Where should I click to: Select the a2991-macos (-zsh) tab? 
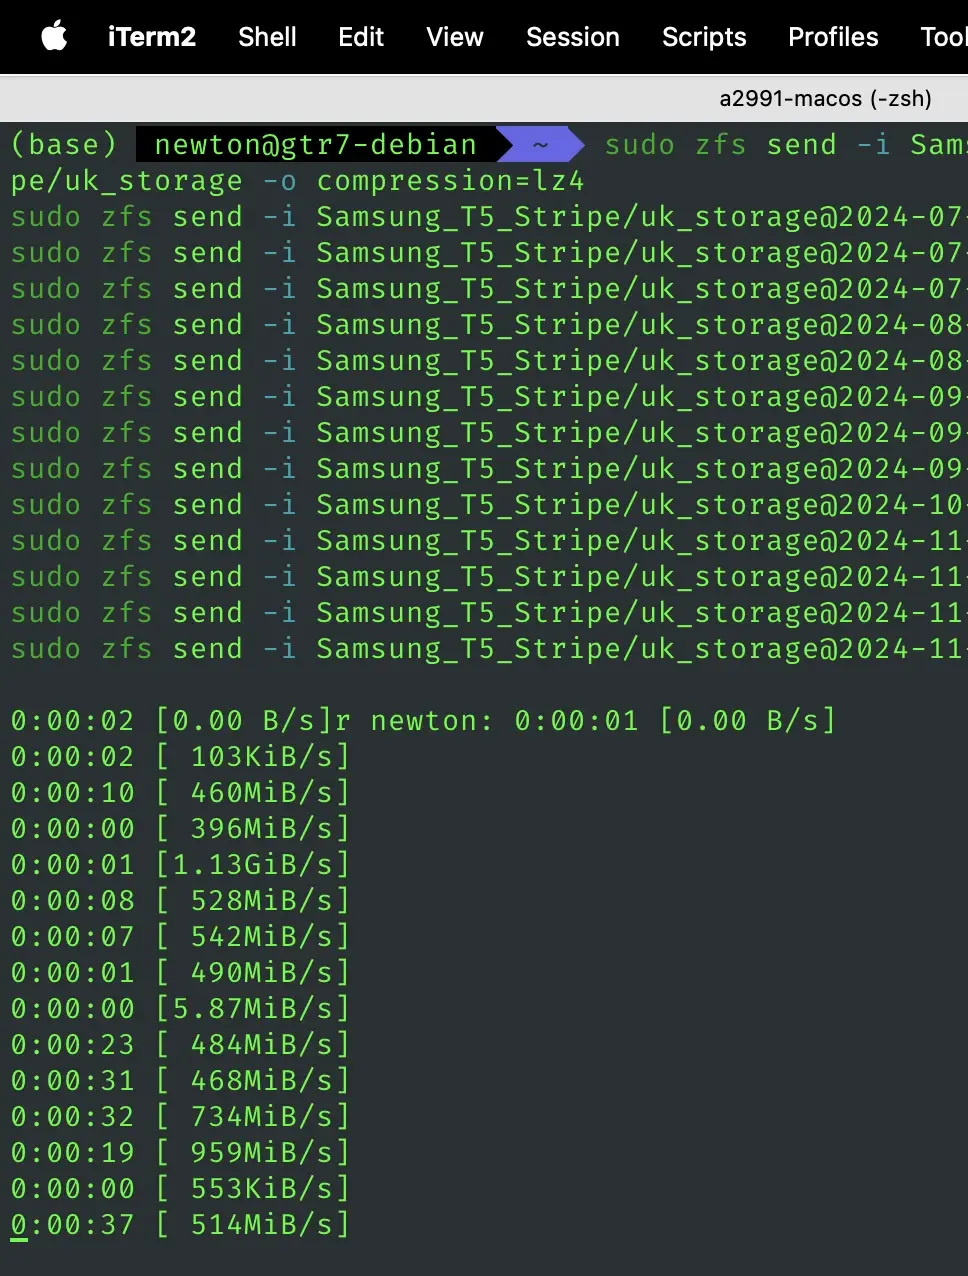[825, 98]
